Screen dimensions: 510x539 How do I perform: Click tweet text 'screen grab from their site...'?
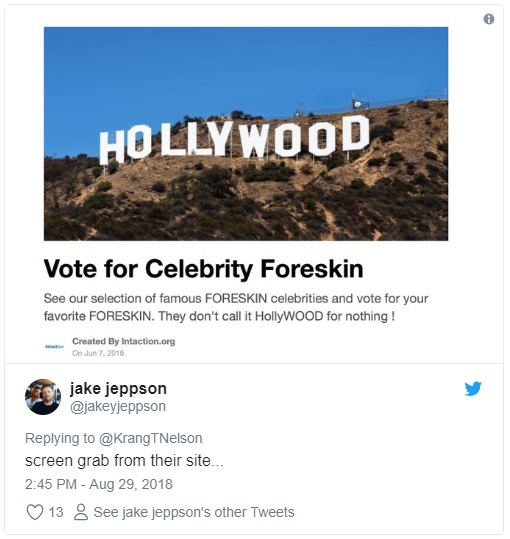click(124, 461)
